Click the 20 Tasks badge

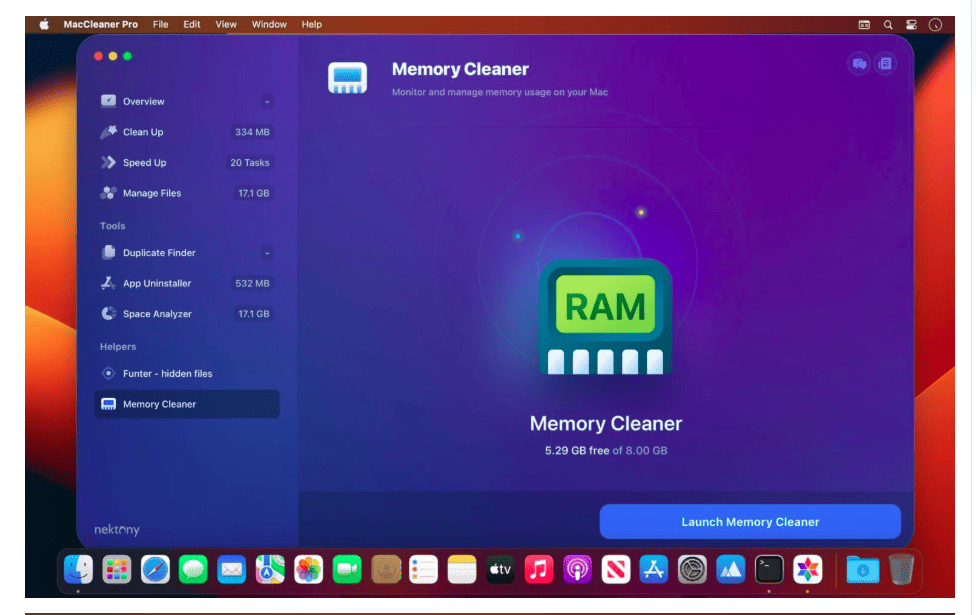click(x=250, y=162)
